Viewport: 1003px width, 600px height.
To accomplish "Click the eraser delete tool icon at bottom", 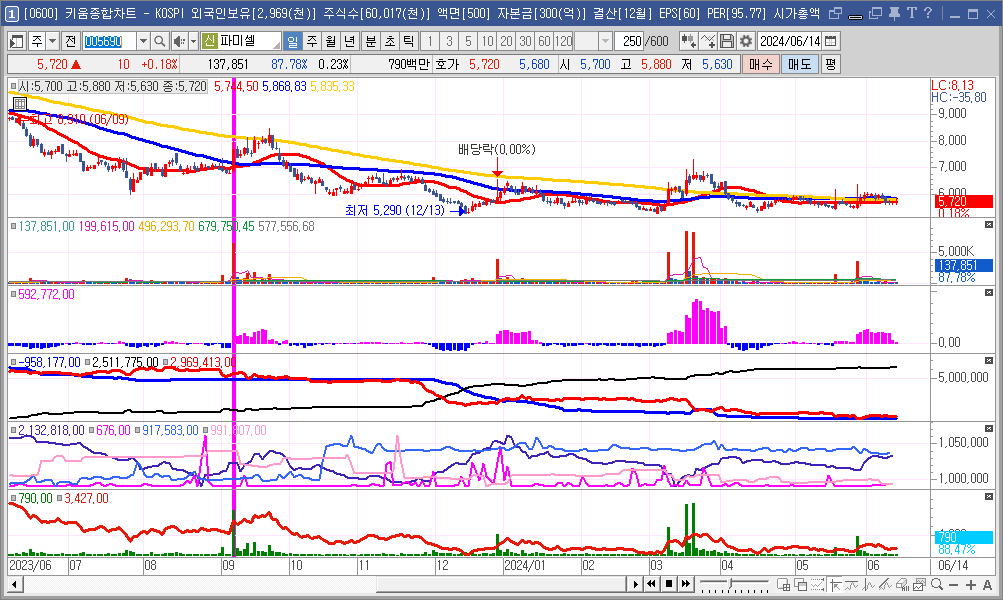I will click(x=901, y=584).
